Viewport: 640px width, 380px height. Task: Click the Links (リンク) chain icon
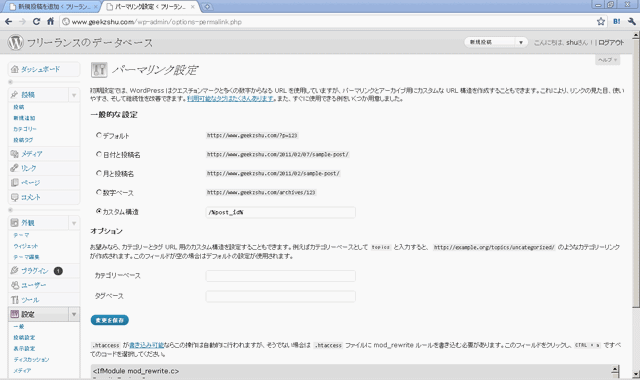click(x=14, y=168)
